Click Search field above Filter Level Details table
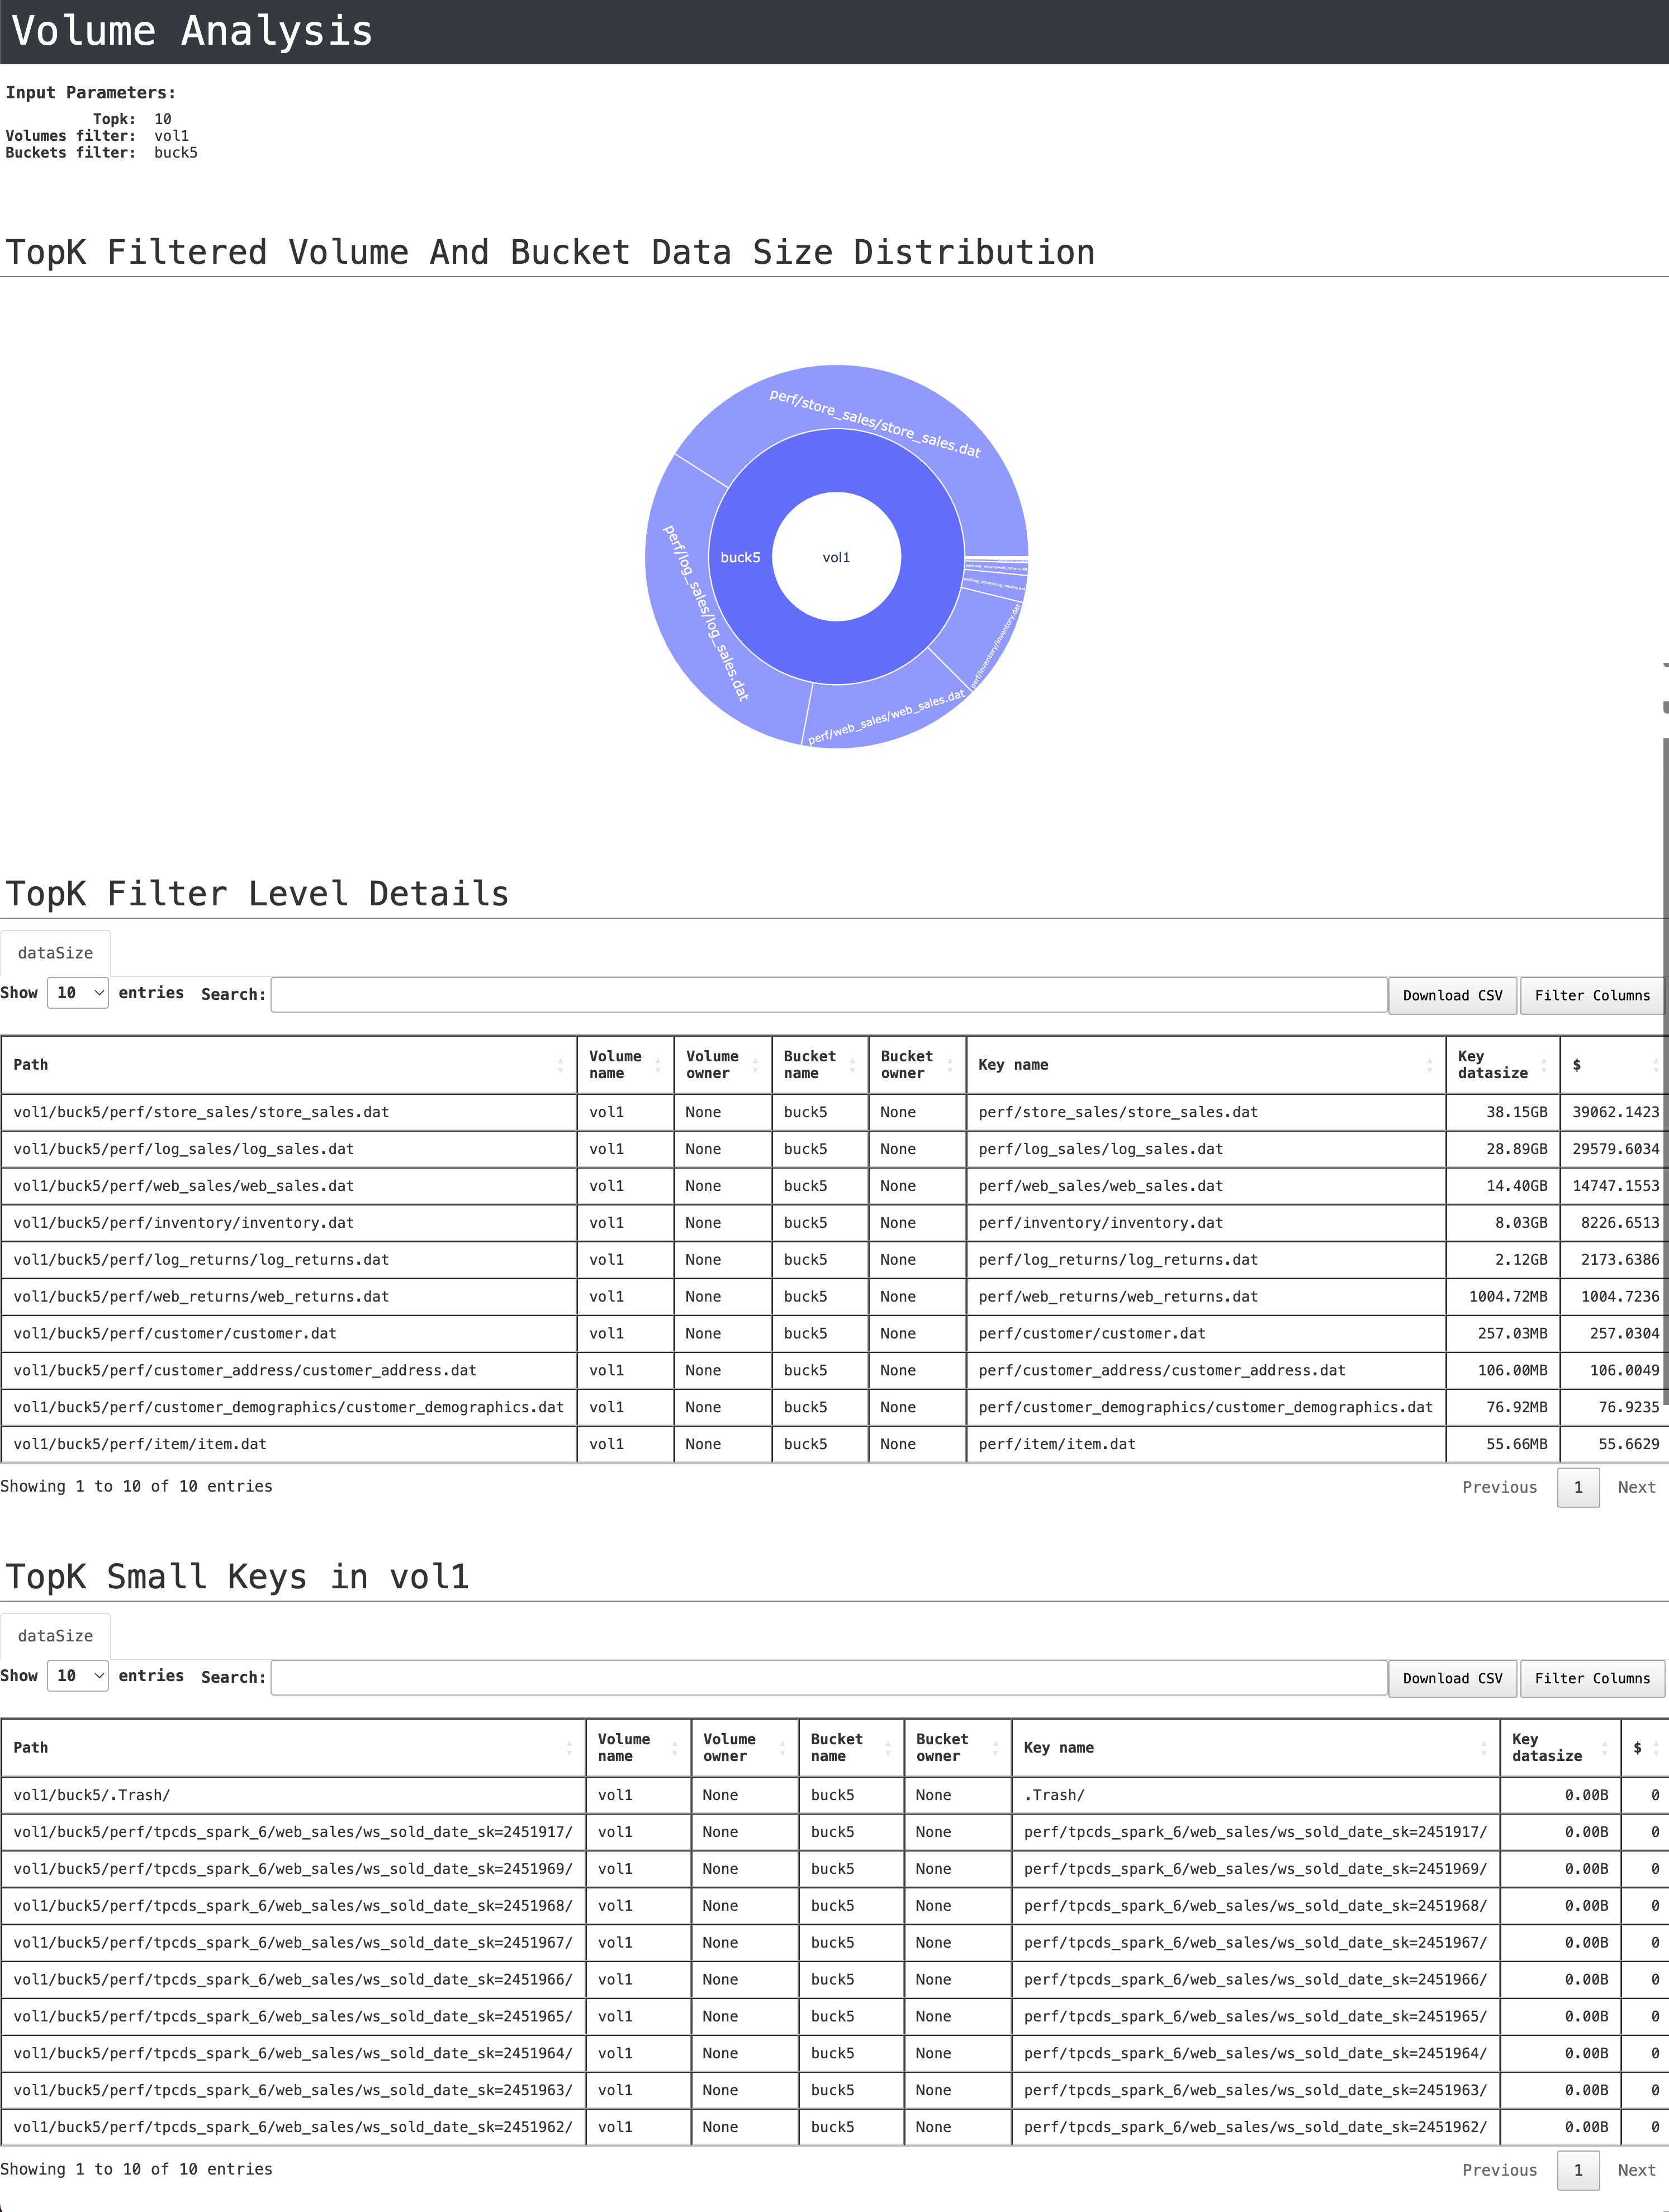Image resolution: width=1669 pixels, height=2212 pixels. click(x=828, y=994)
